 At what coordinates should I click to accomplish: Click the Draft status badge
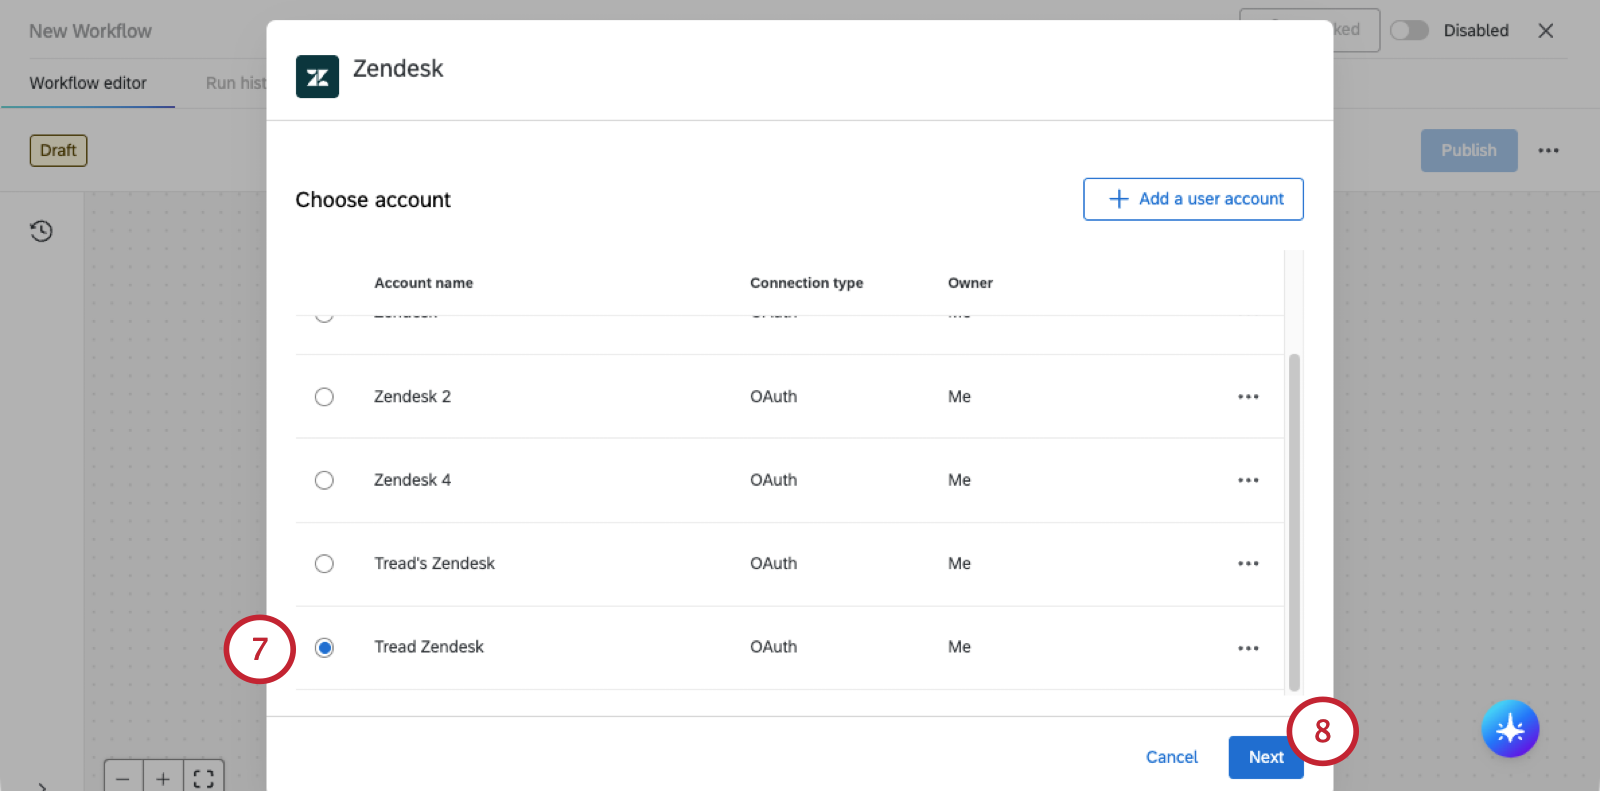tap(58, 150)
